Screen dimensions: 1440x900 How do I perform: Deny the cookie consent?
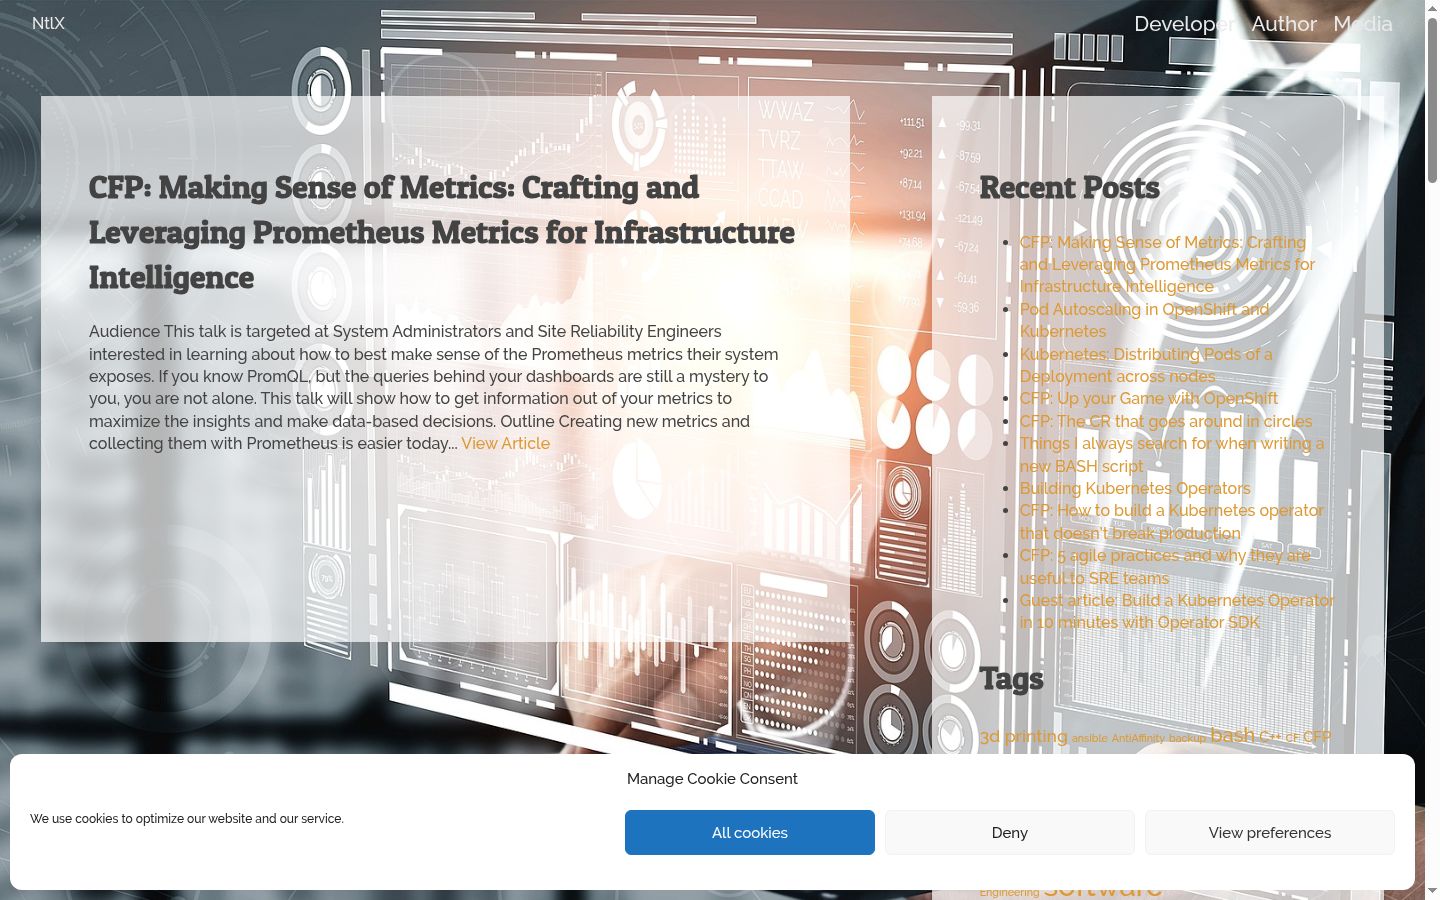1010,832
